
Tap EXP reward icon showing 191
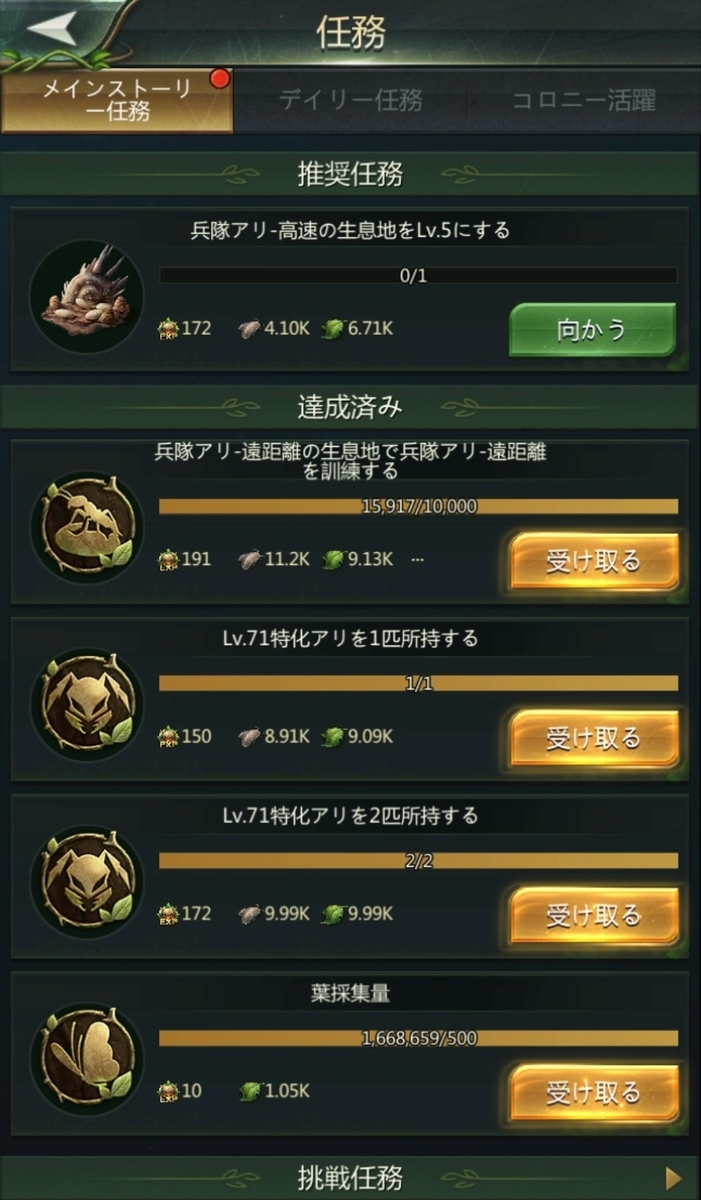click(168, 559)
